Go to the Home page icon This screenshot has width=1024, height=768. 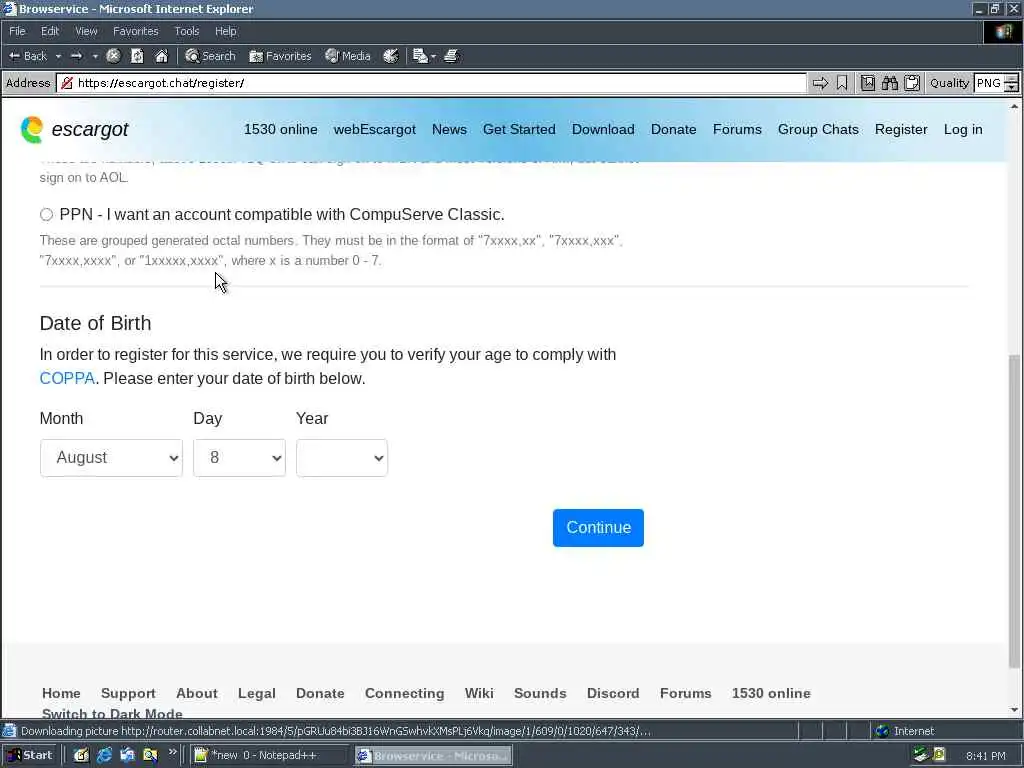click(x=161, y=56)
